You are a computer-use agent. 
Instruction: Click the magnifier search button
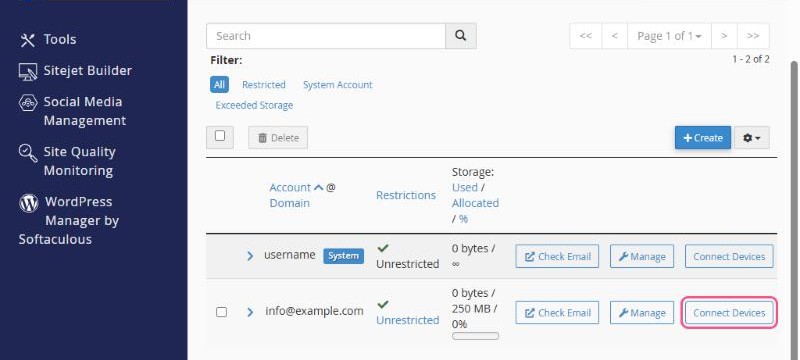461,36
